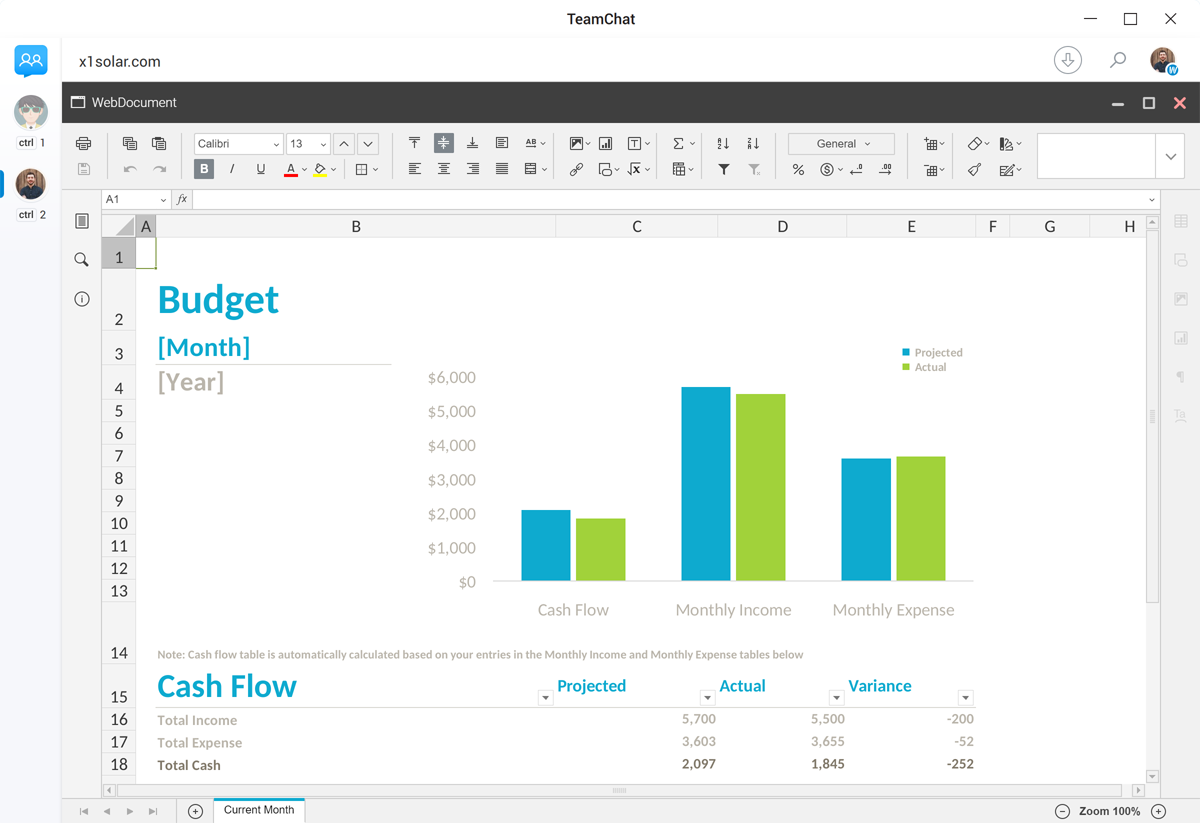Toggle underline formatting

(261, 170)
